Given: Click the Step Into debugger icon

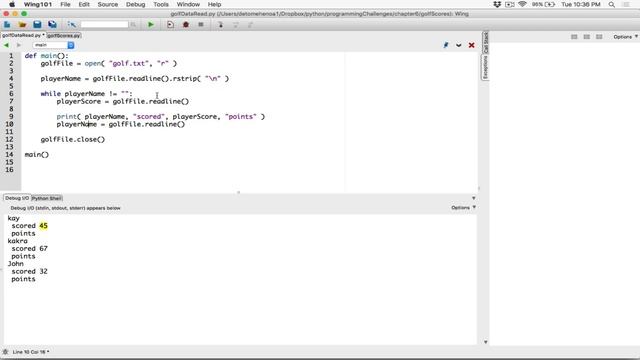Looking at the screenshot, I should (220, 24).
